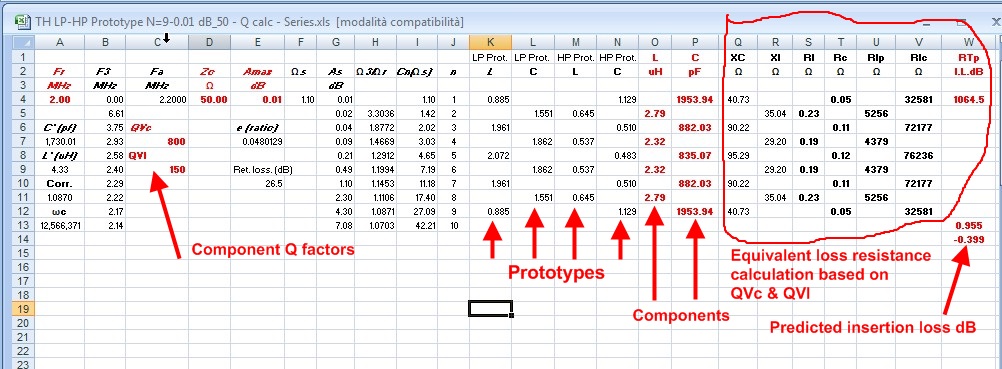Click the Rlp header cell

click(876, 58)
